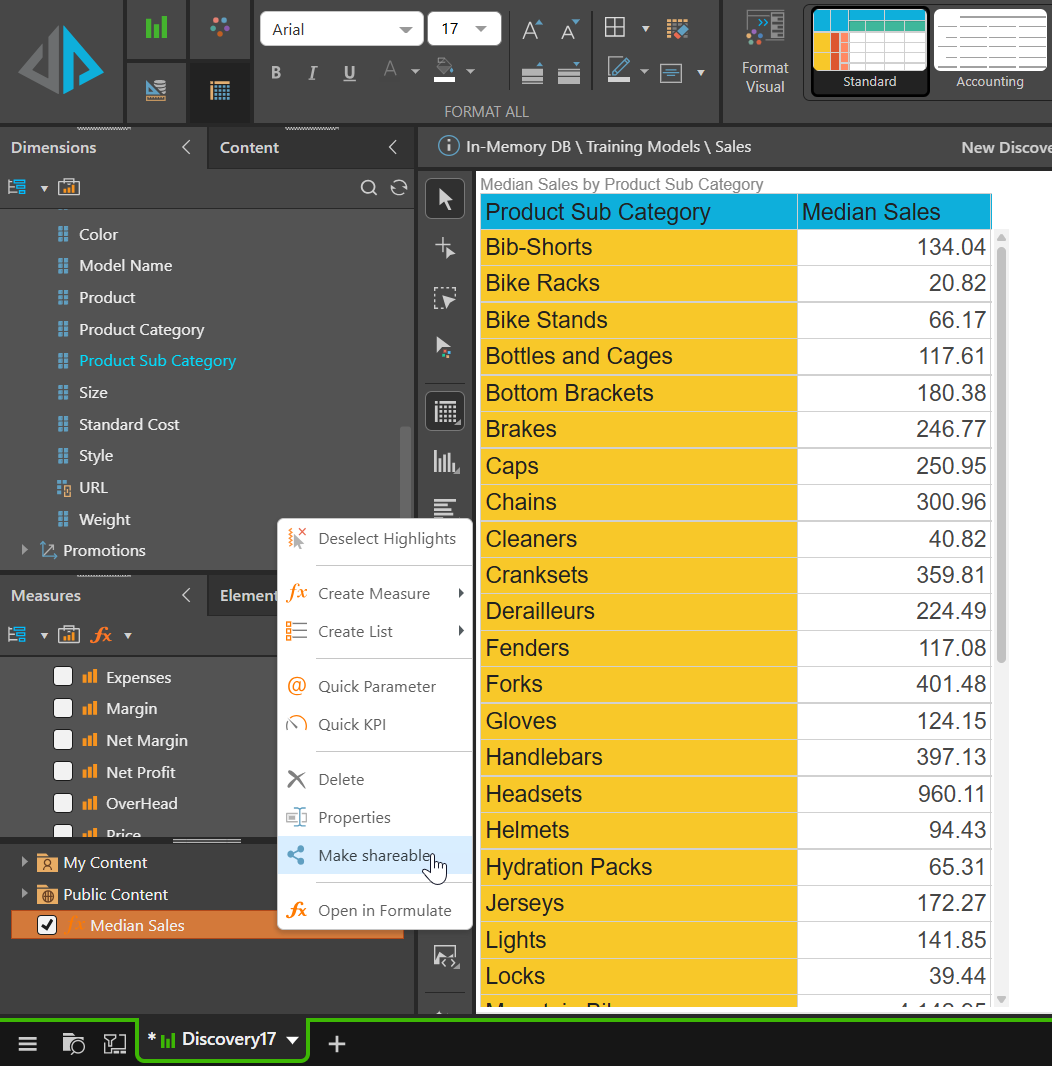Tick the Net Profit measure checkbox

click(x=63, y=772)
